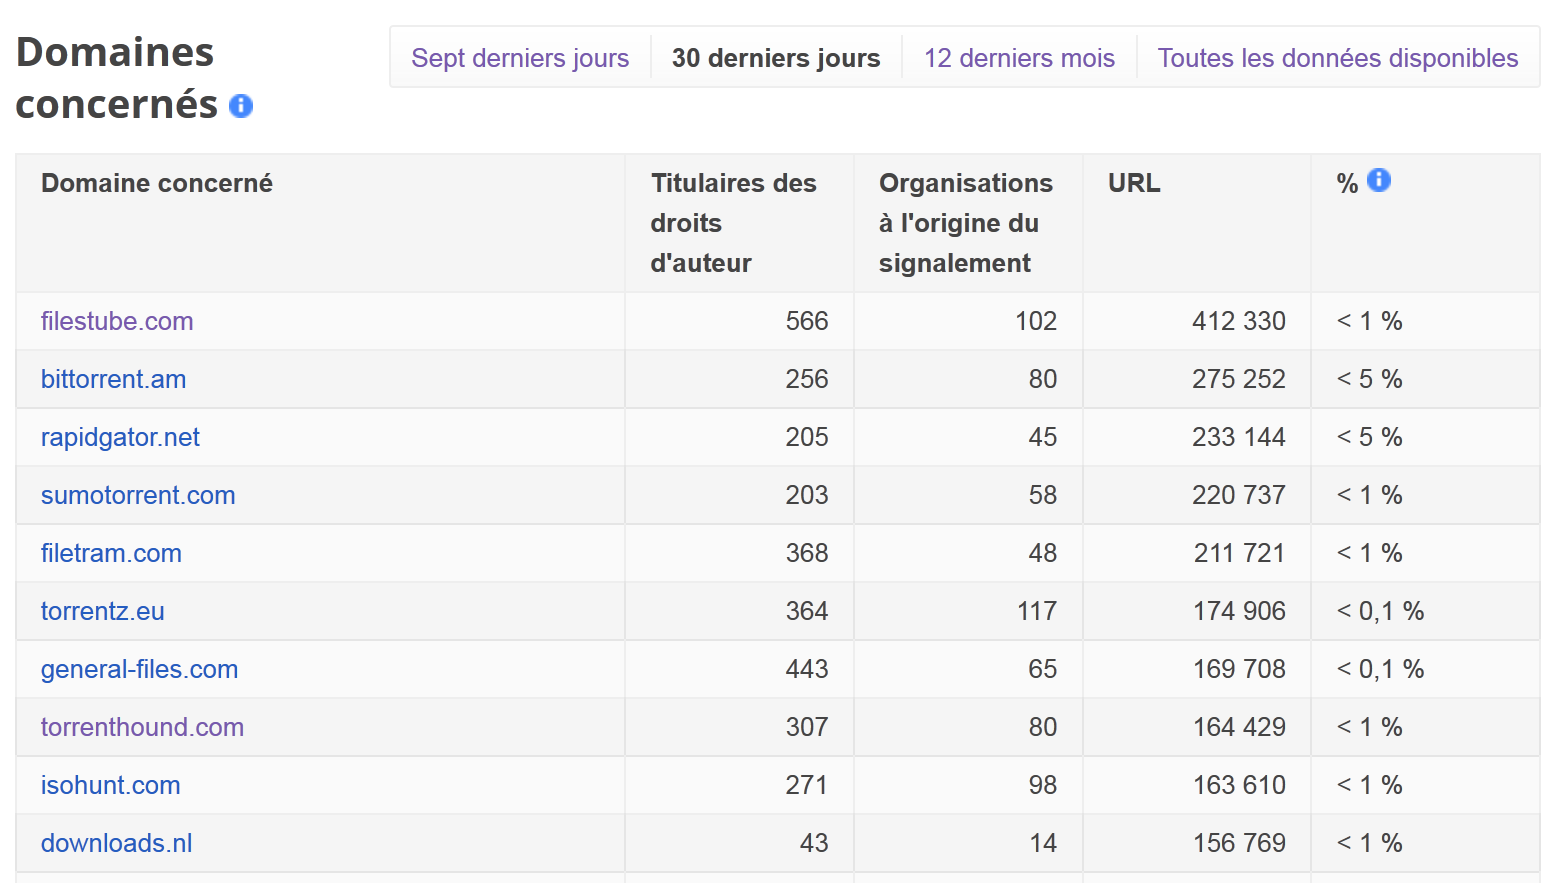1552x883 pixels.
Task: Select URL count 169 708 for general-files.com
Action: pos(1239,669)
